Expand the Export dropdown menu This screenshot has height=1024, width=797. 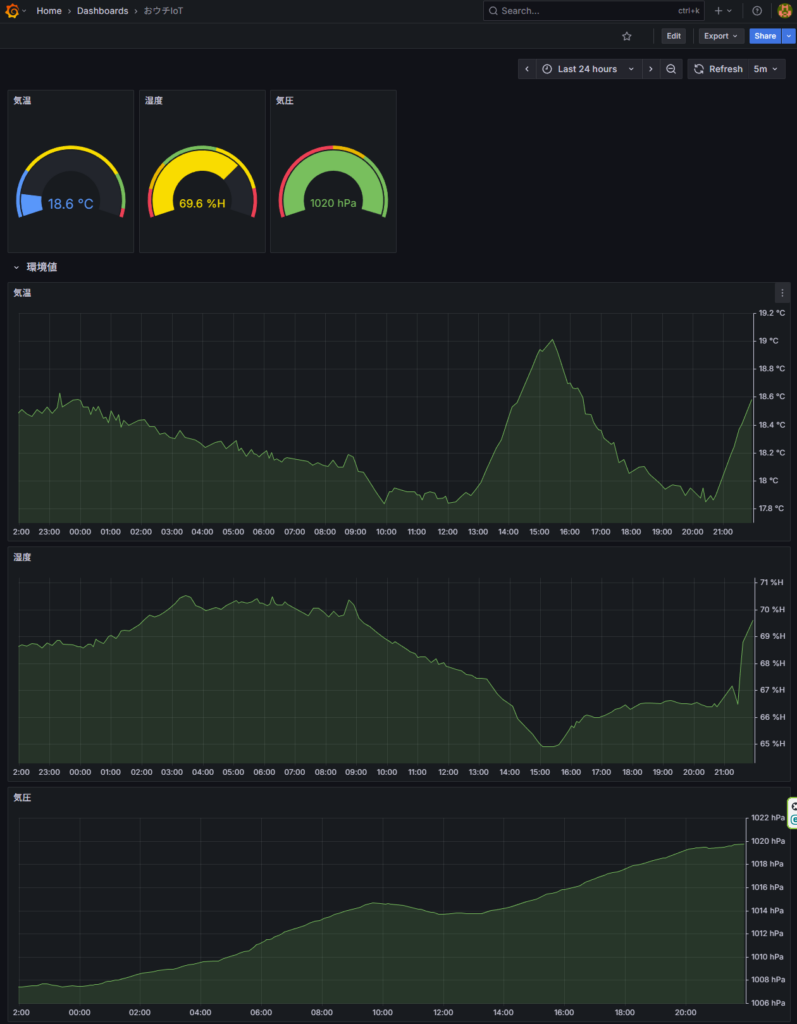click(x=721, y=36)
